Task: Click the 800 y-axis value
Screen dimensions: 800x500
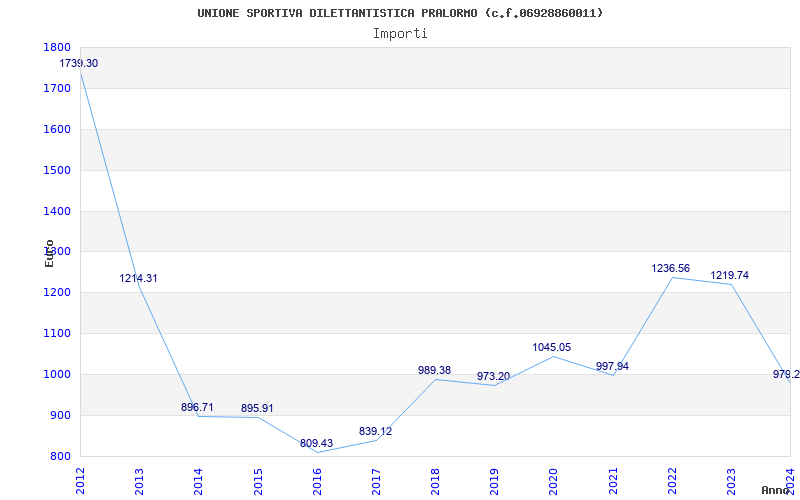Action: point(58,457)
